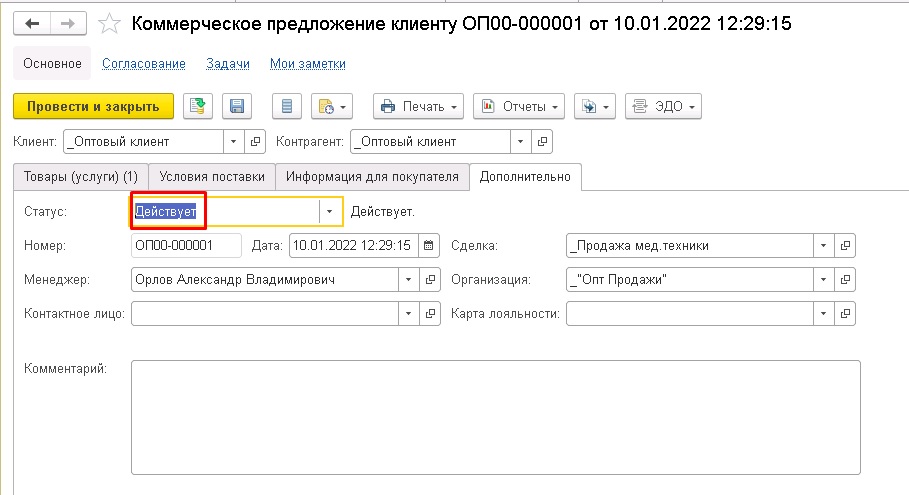Screen dimensions: 909x495
Task: Expand the Сделка dropdown
Action: [823, 246]
